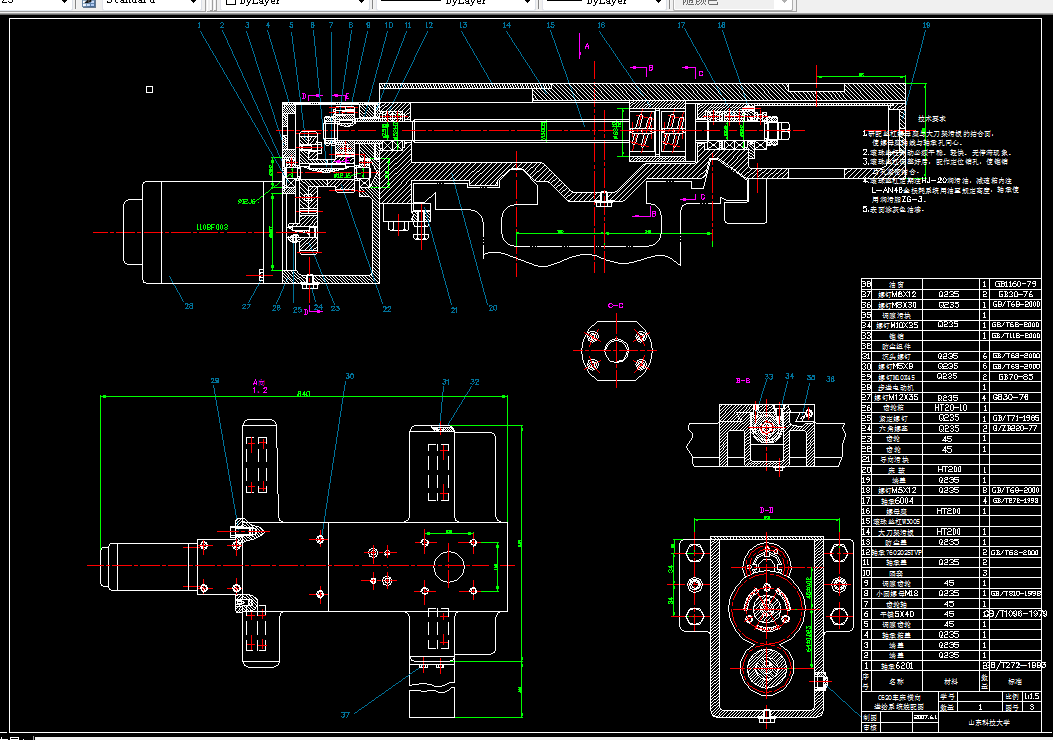Select balloon number 17 on top row
The height and width of the screenshot is (740, 1053).
point(682,26)
